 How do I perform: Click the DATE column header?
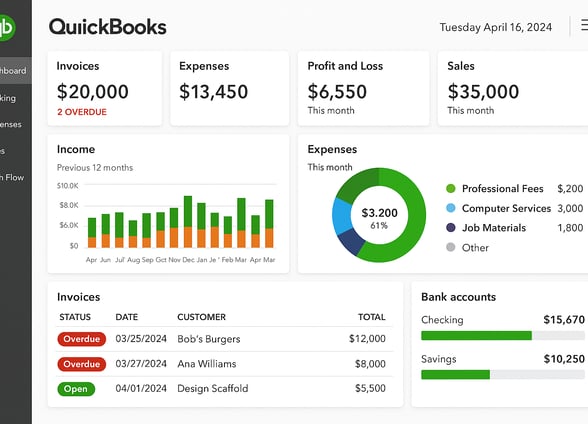click(127, 317)
